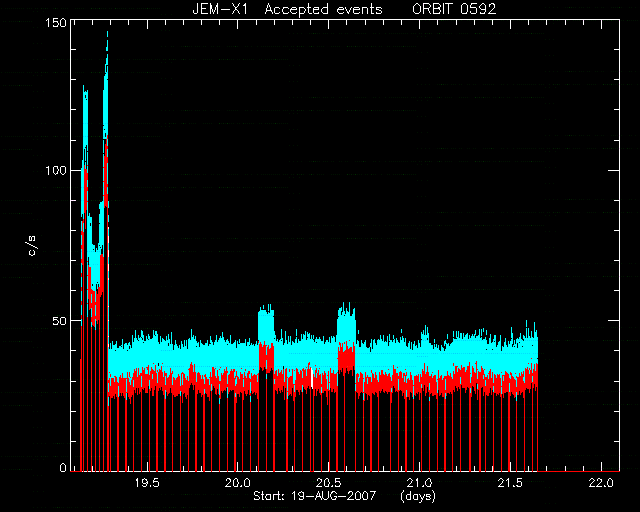Click the 150 y-axis tick label

coord(56,23)
